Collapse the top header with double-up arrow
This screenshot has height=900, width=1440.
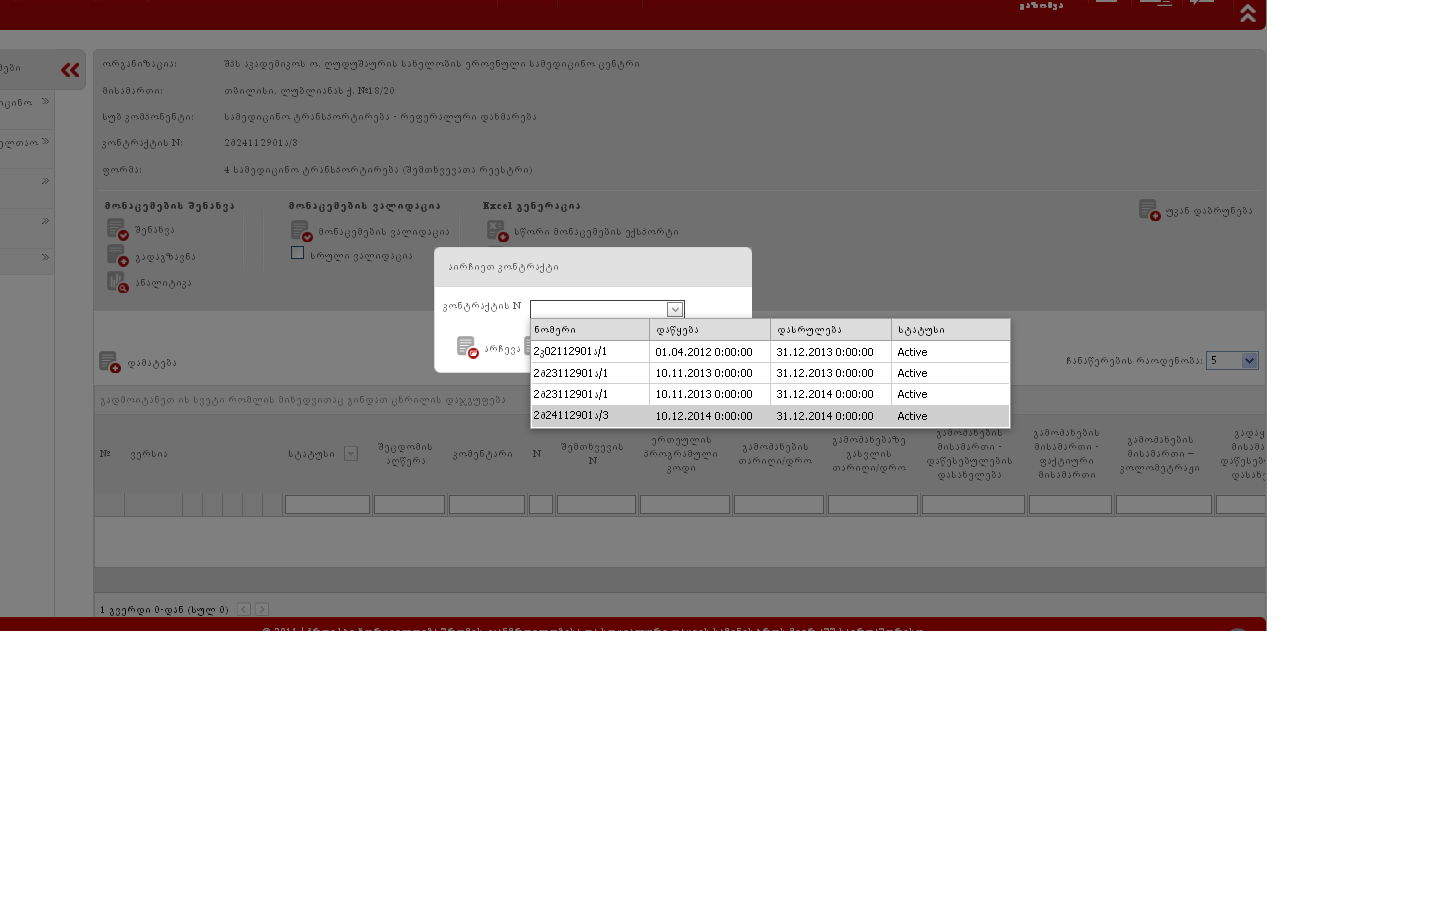coord(1247,13)
